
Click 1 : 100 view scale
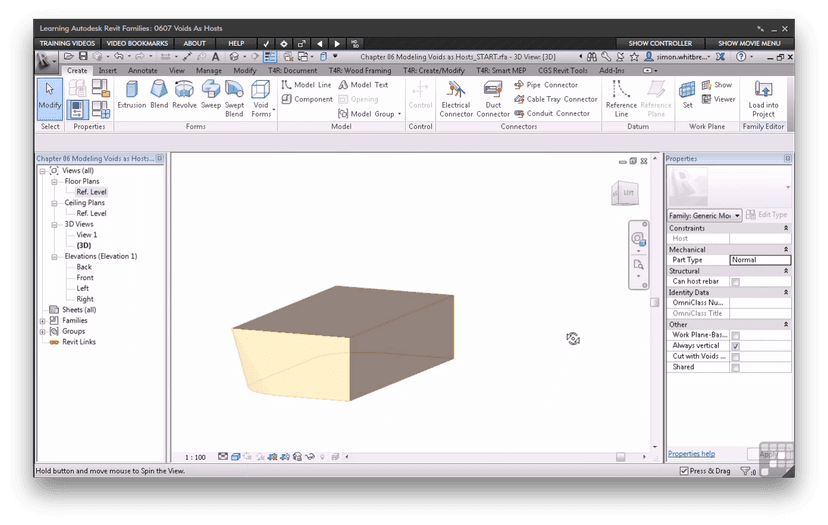pyautogui.click(x=195, y=457)
